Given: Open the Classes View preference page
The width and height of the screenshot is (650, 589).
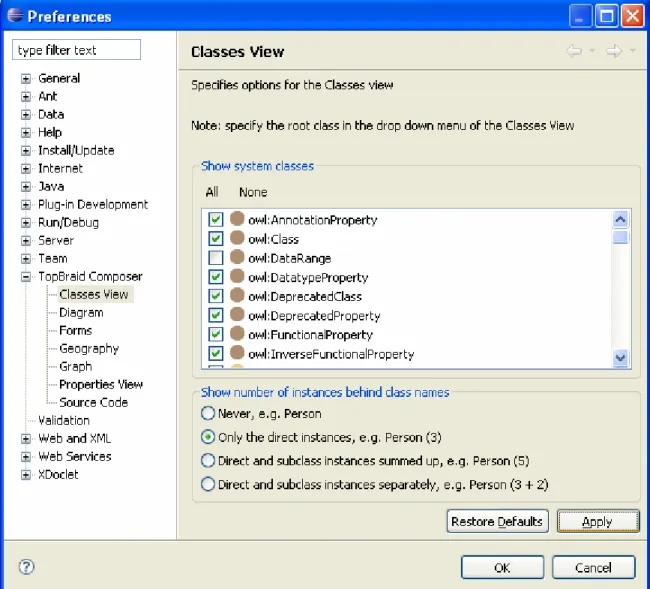Looking at the screenshot, I should tap(94, 294).
